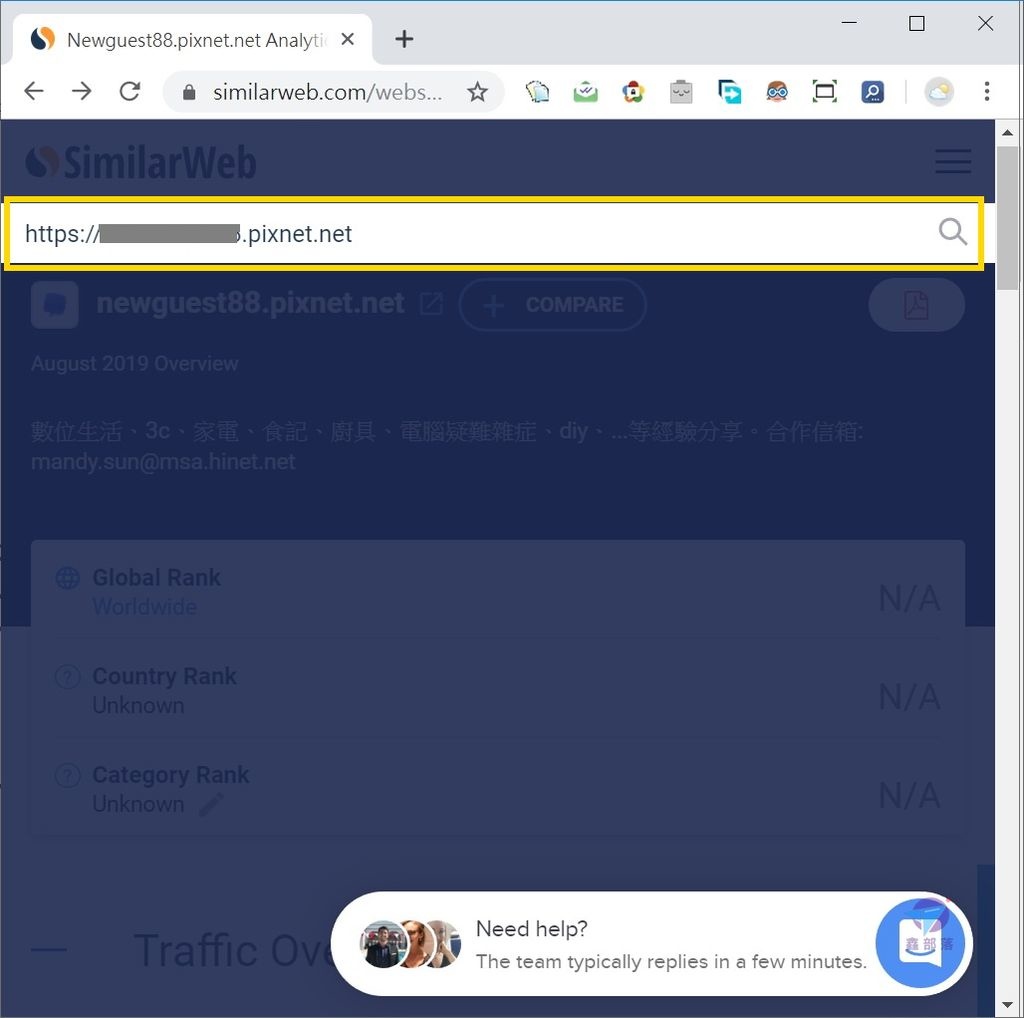Screen dimensions: 1024x1018
Task: Click the padlock site info icon
Action: [x=189, y=92]
